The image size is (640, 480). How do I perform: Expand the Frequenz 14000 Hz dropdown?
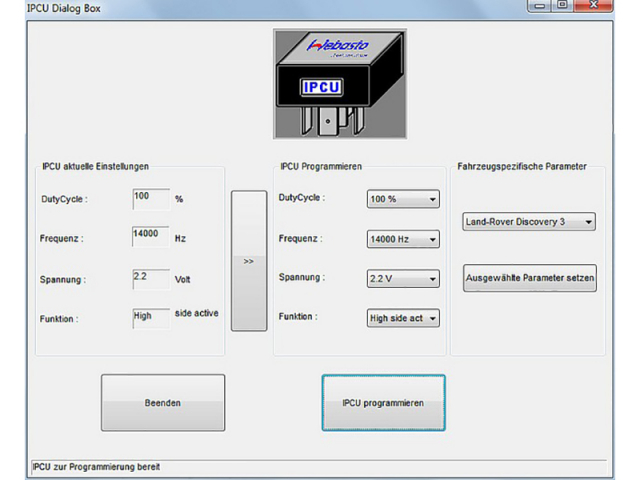coord(404,240)
